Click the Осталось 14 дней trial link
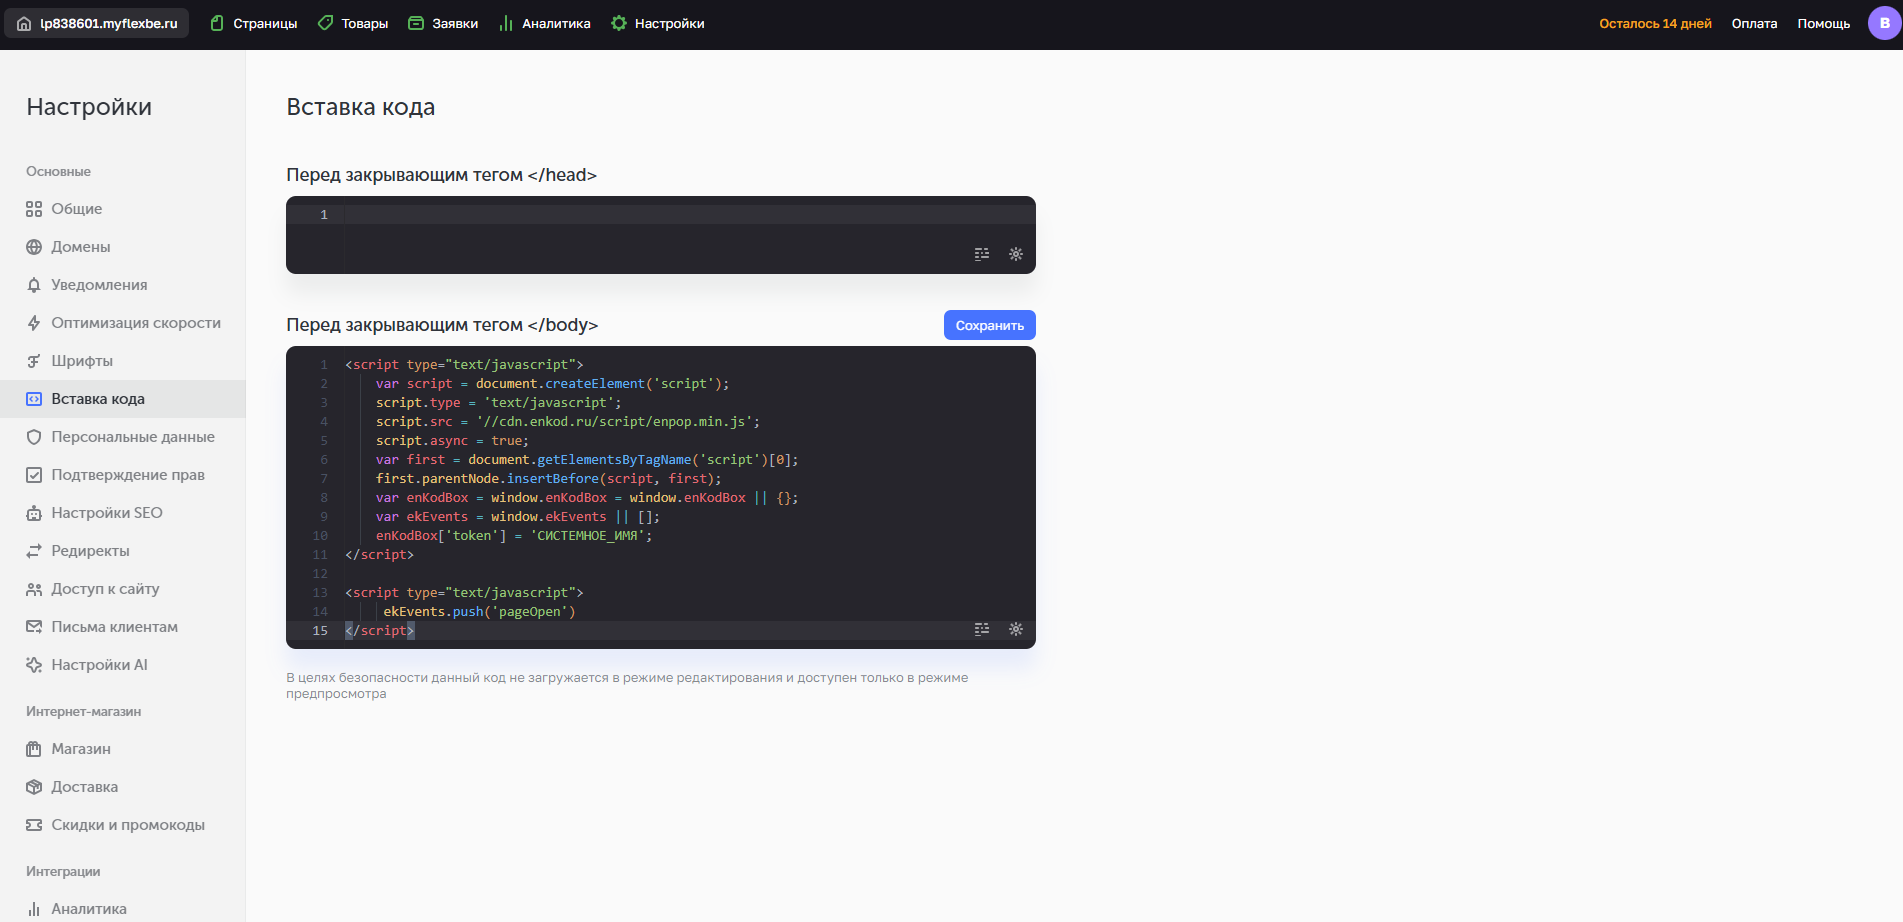Screen dimensions: 1903x922 (x=1655, y=23)
